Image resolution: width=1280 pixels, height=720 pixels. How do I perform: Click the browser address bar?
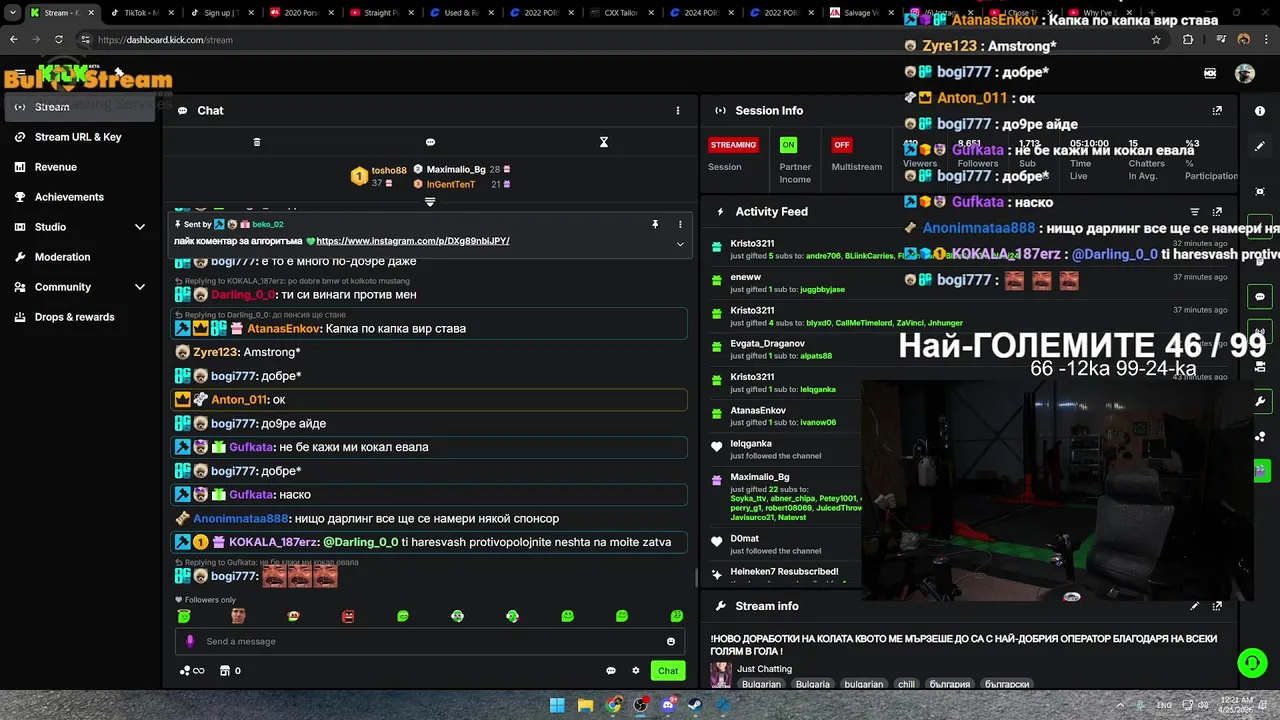(620, 40)
